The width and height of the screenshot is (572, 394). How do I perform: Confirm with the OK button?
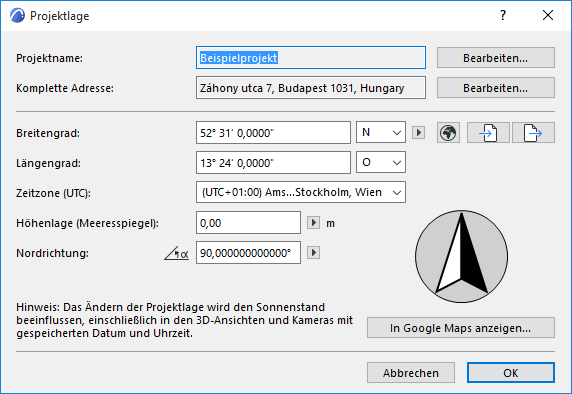point(511,373)
